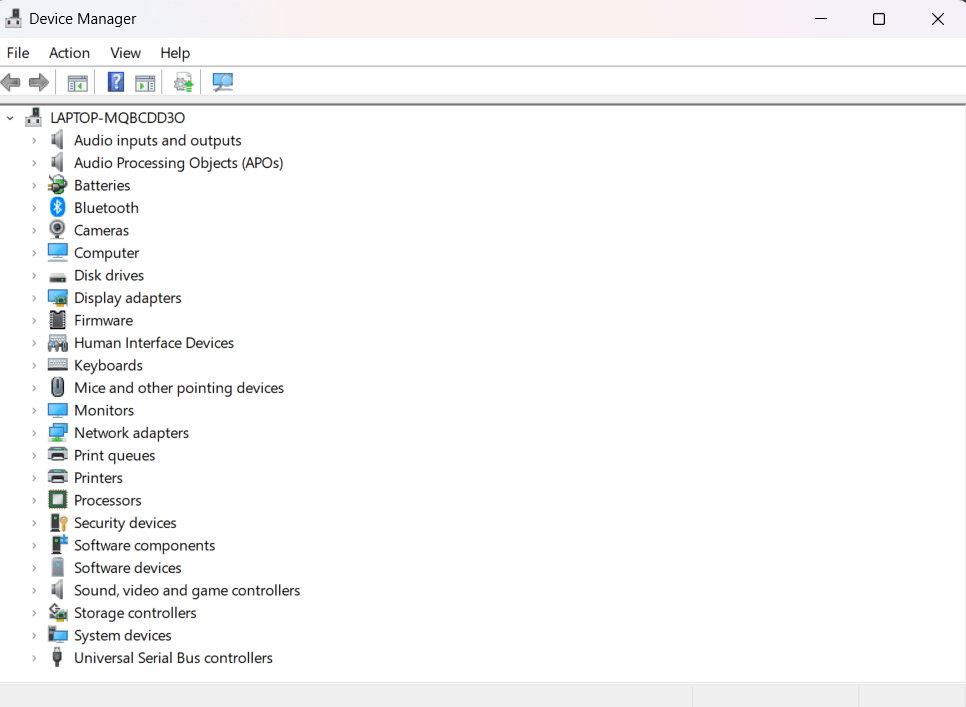Viewport: 966px width, 707px height.
Task: Click the Cameras webcam icon
Action: coord(58,230)
